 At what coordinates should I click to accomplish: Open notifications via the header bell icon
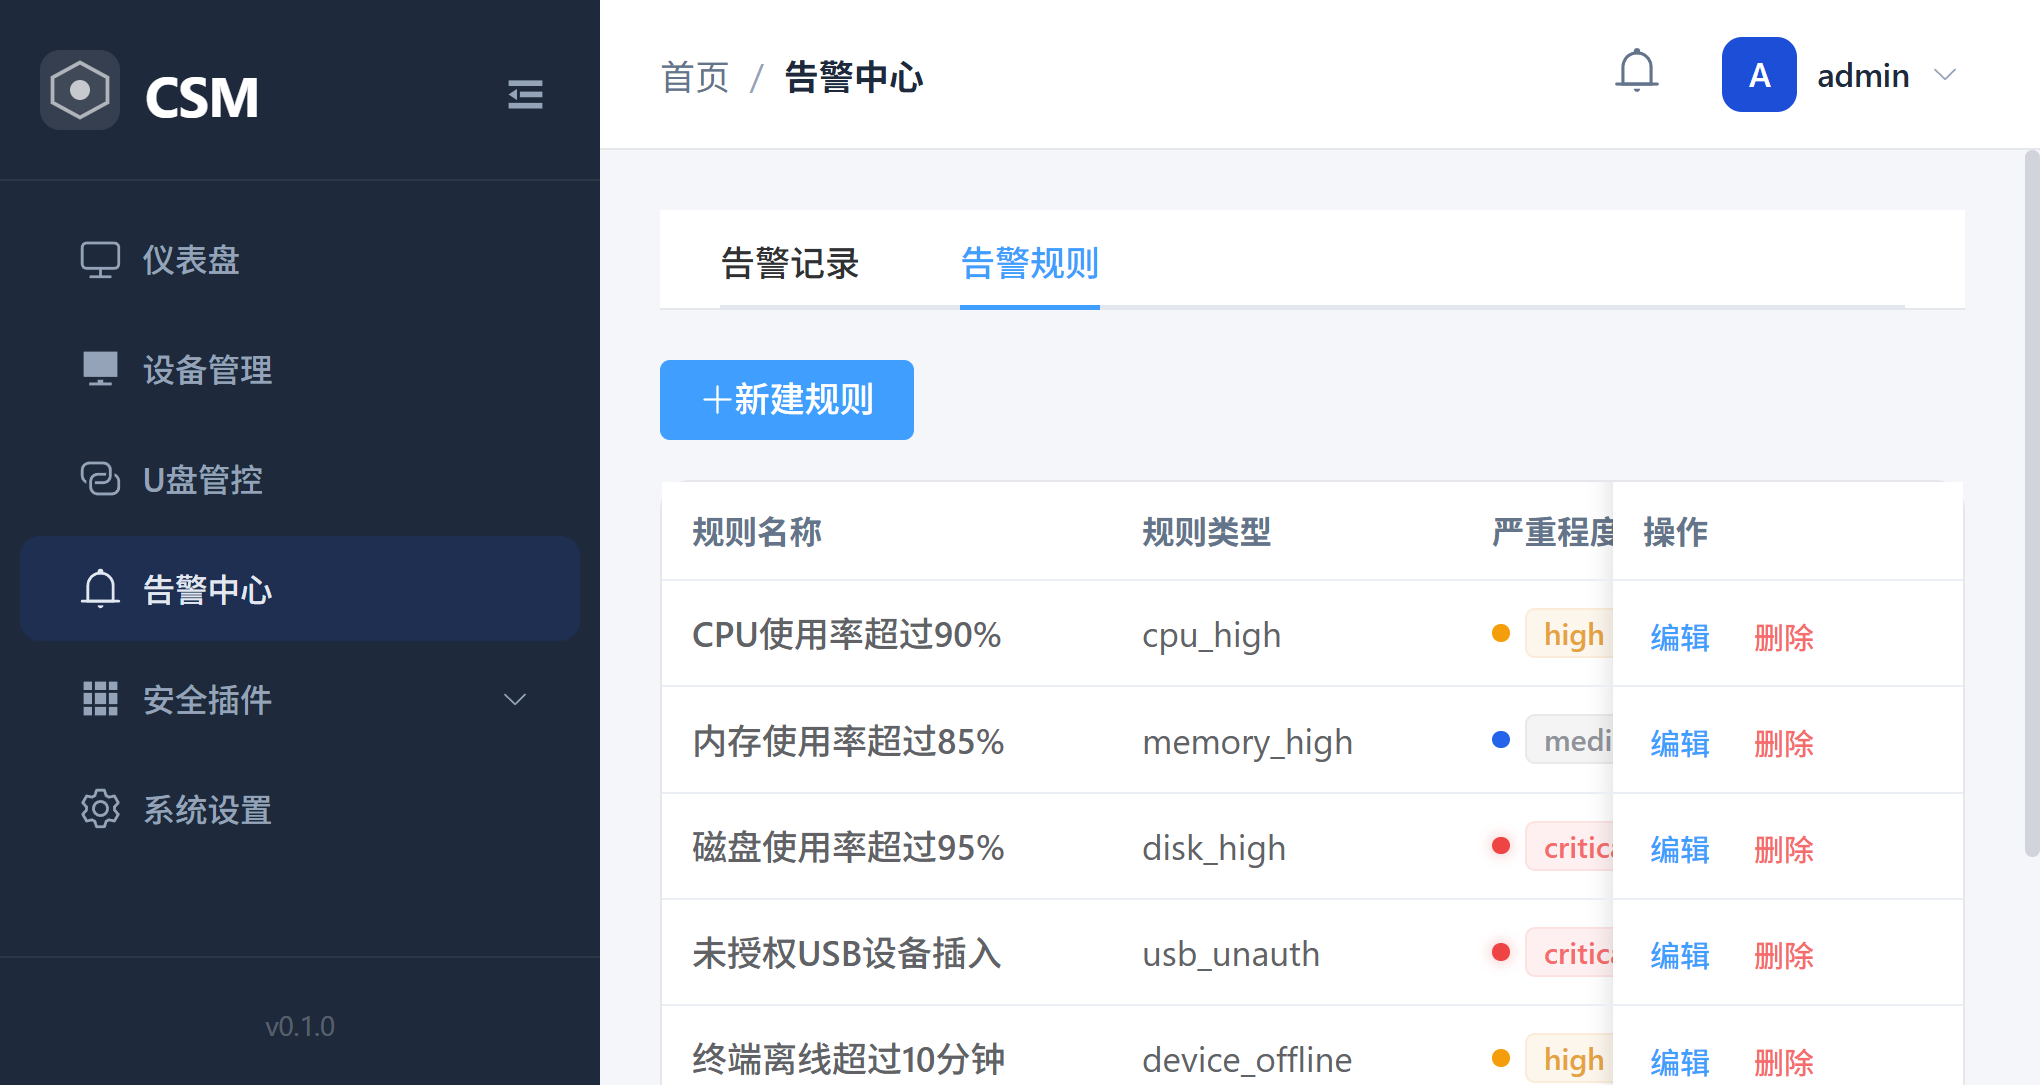click(1637, 72)
